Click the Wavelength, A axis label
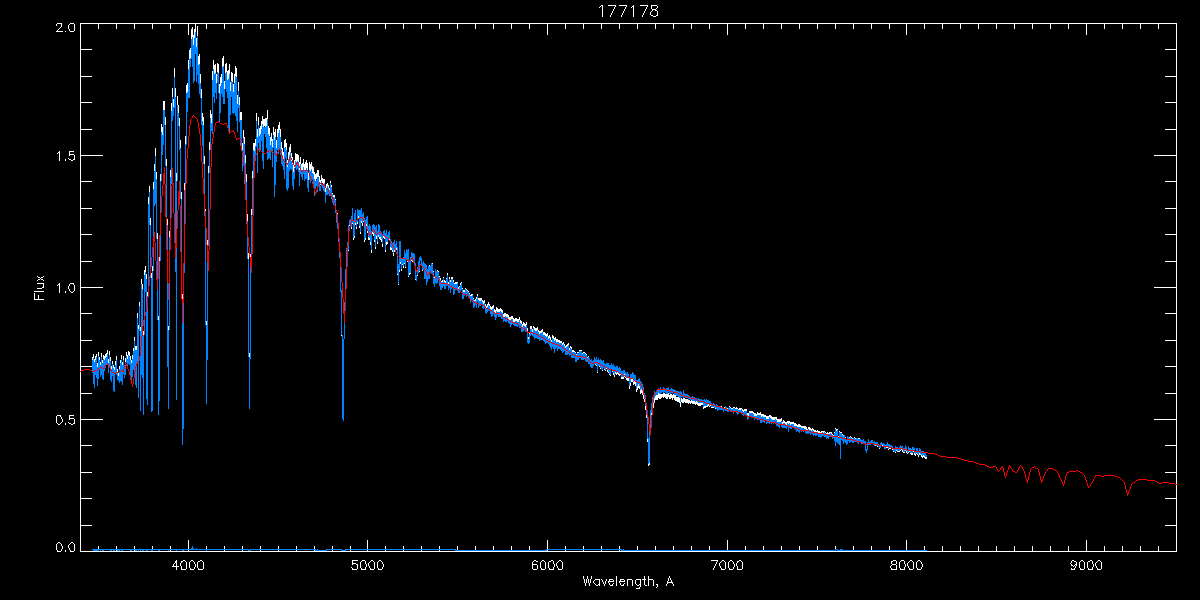This screenshot has width=1200, height=600. point(627,581)
